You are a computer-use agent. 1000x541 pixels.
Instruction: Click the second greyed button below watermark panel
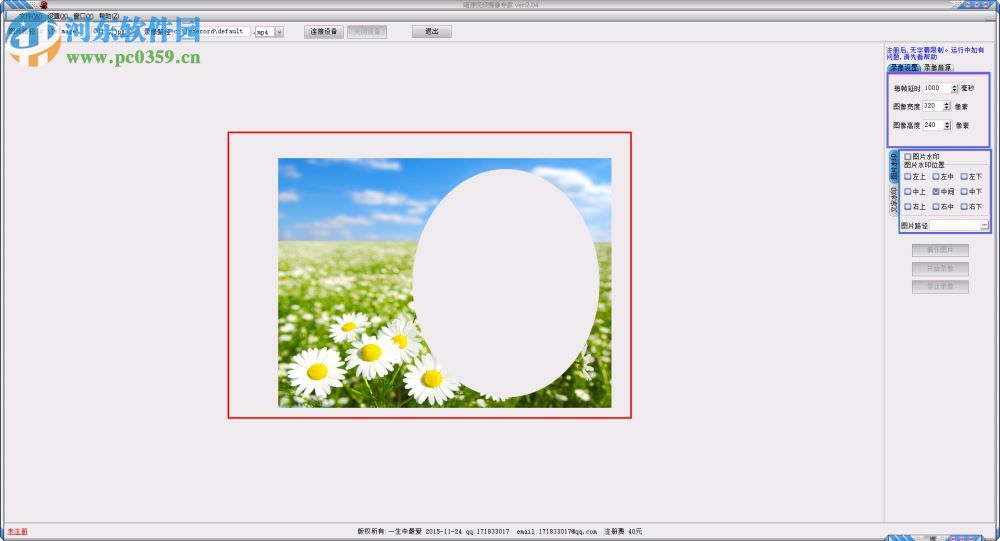(940, 269)
